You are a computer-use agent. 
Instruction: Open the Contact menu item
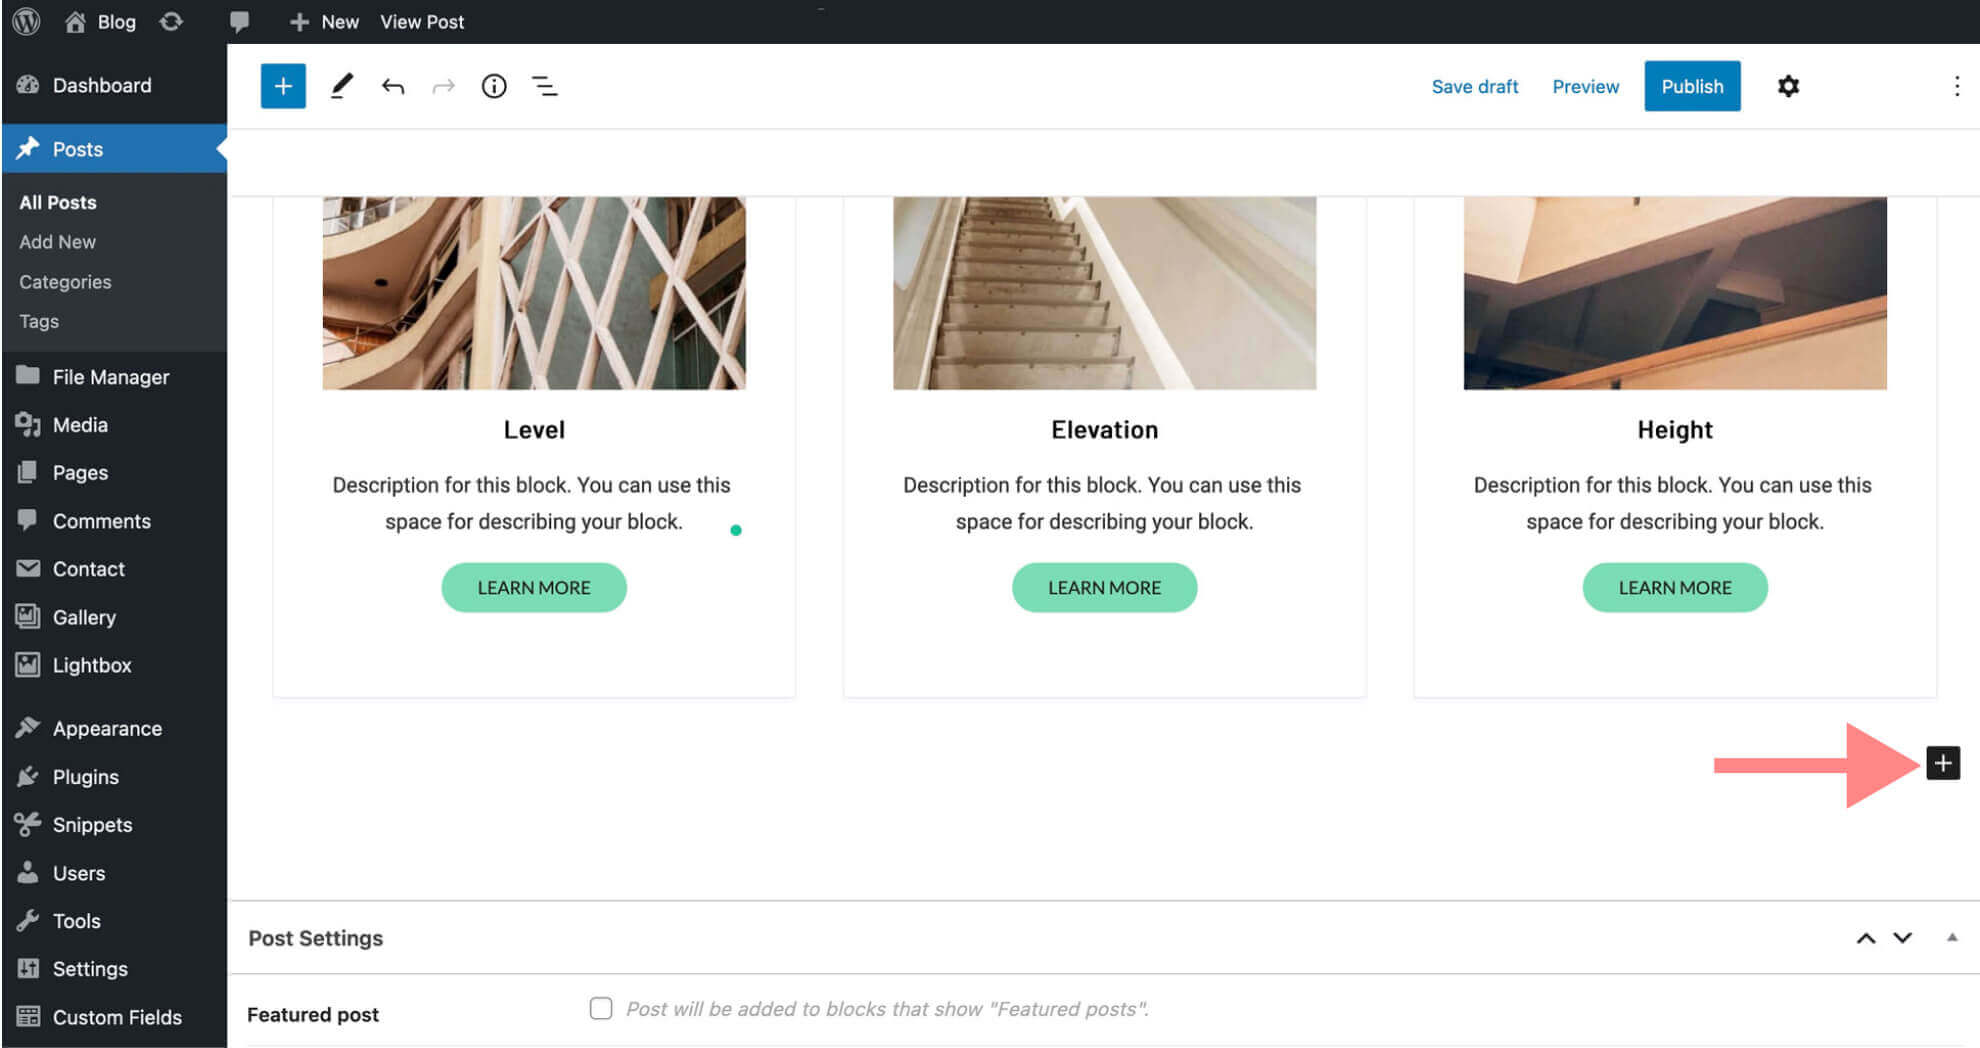click(x=114, y=569)
